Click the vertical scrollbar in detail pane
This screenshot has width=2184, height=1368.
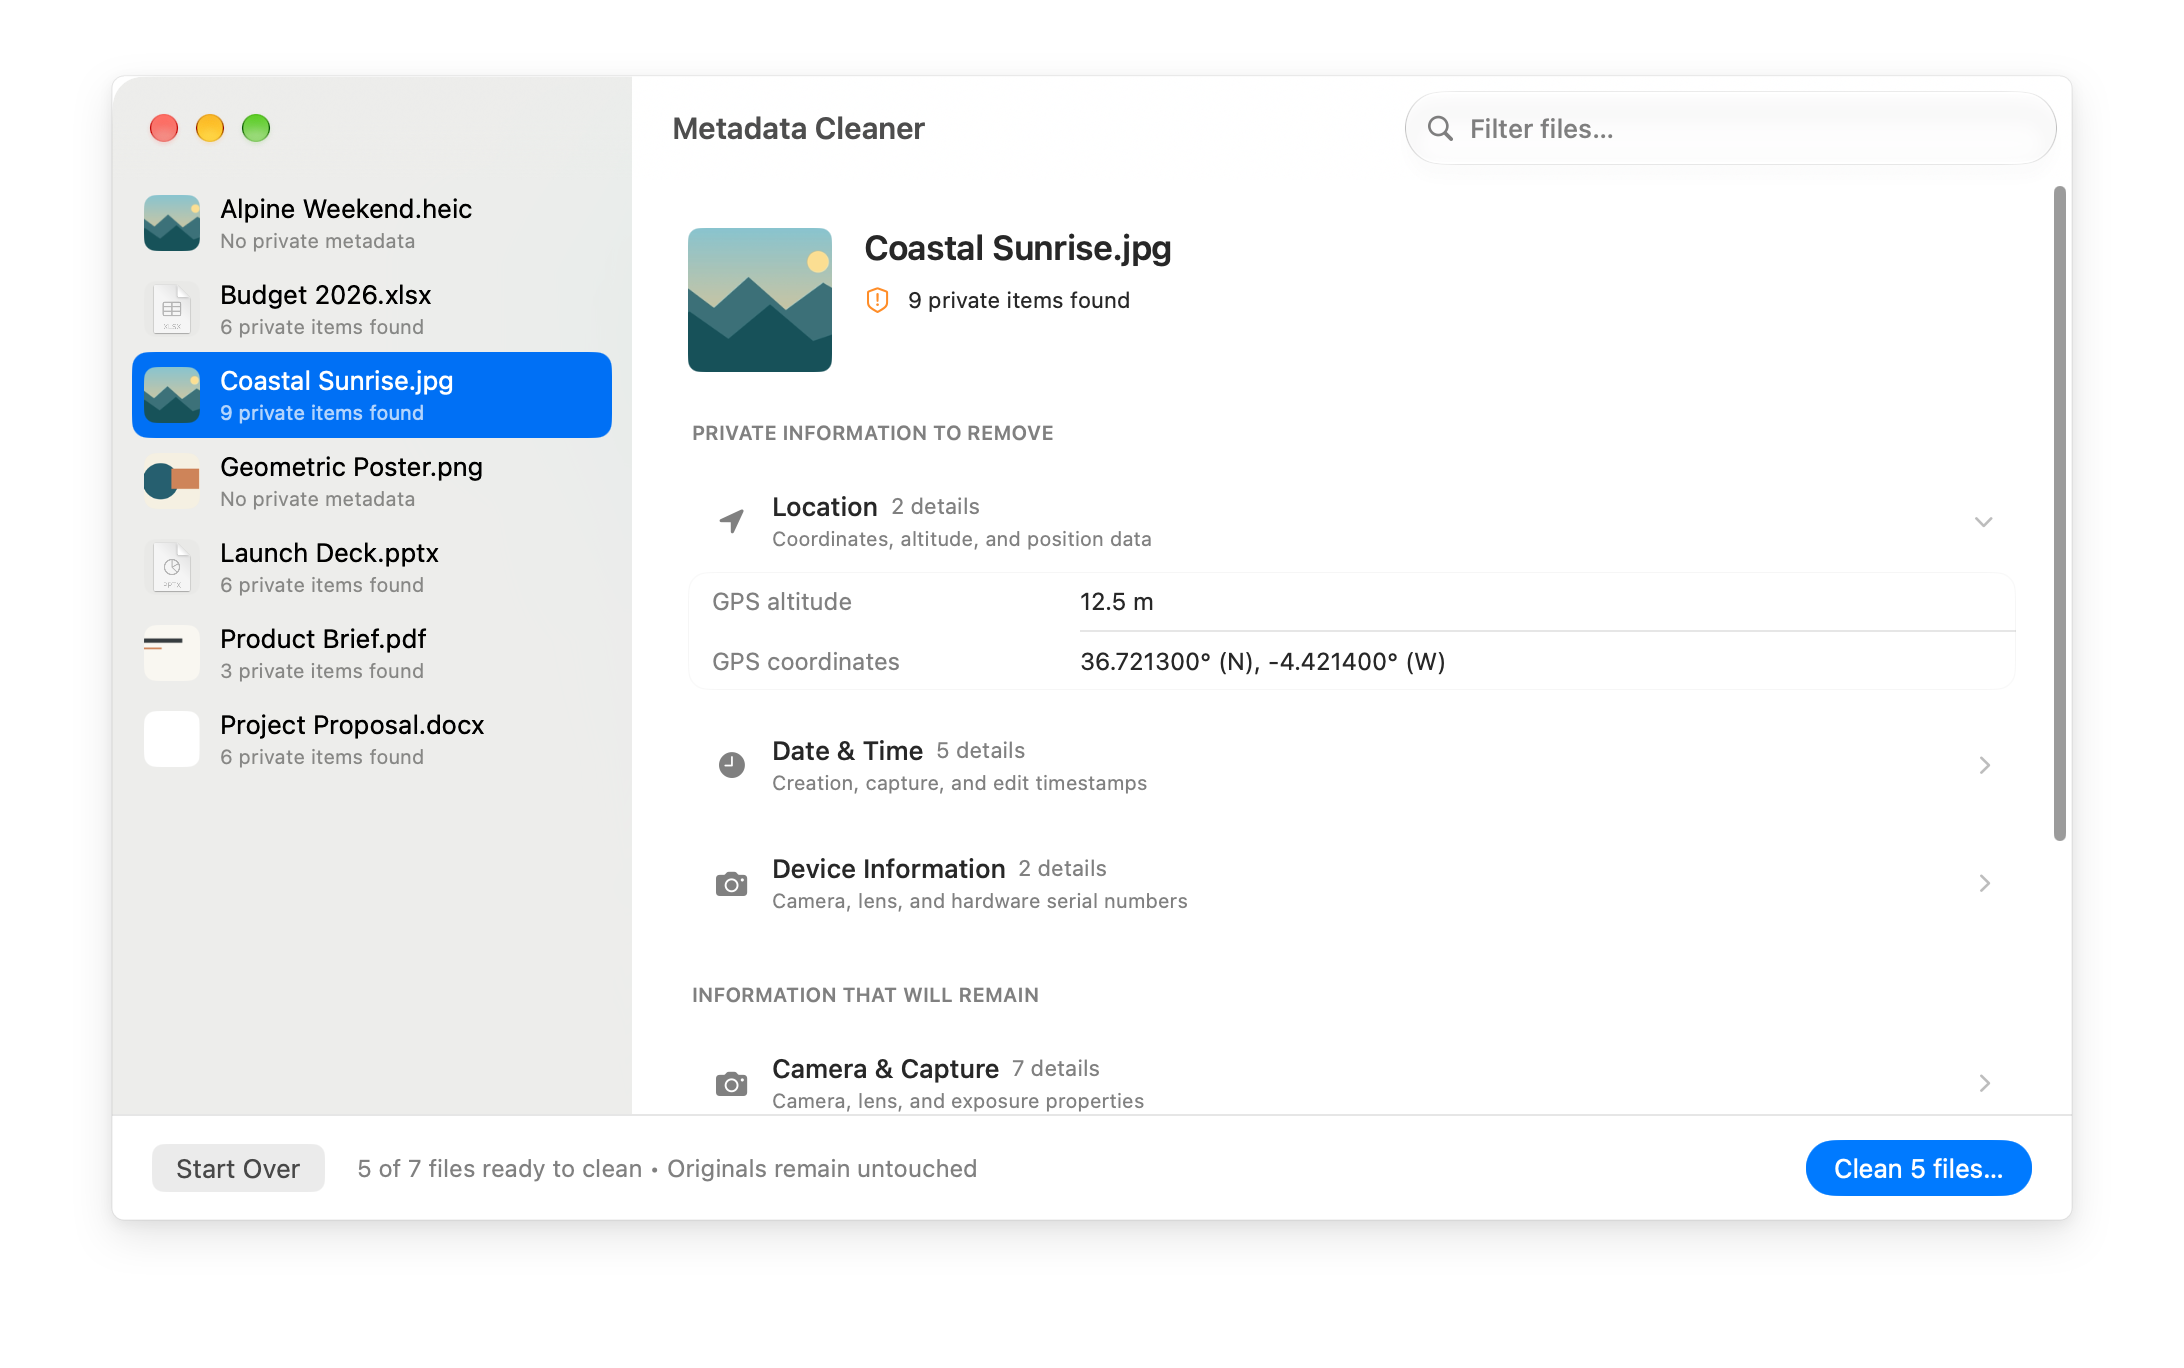[2059, 513]
